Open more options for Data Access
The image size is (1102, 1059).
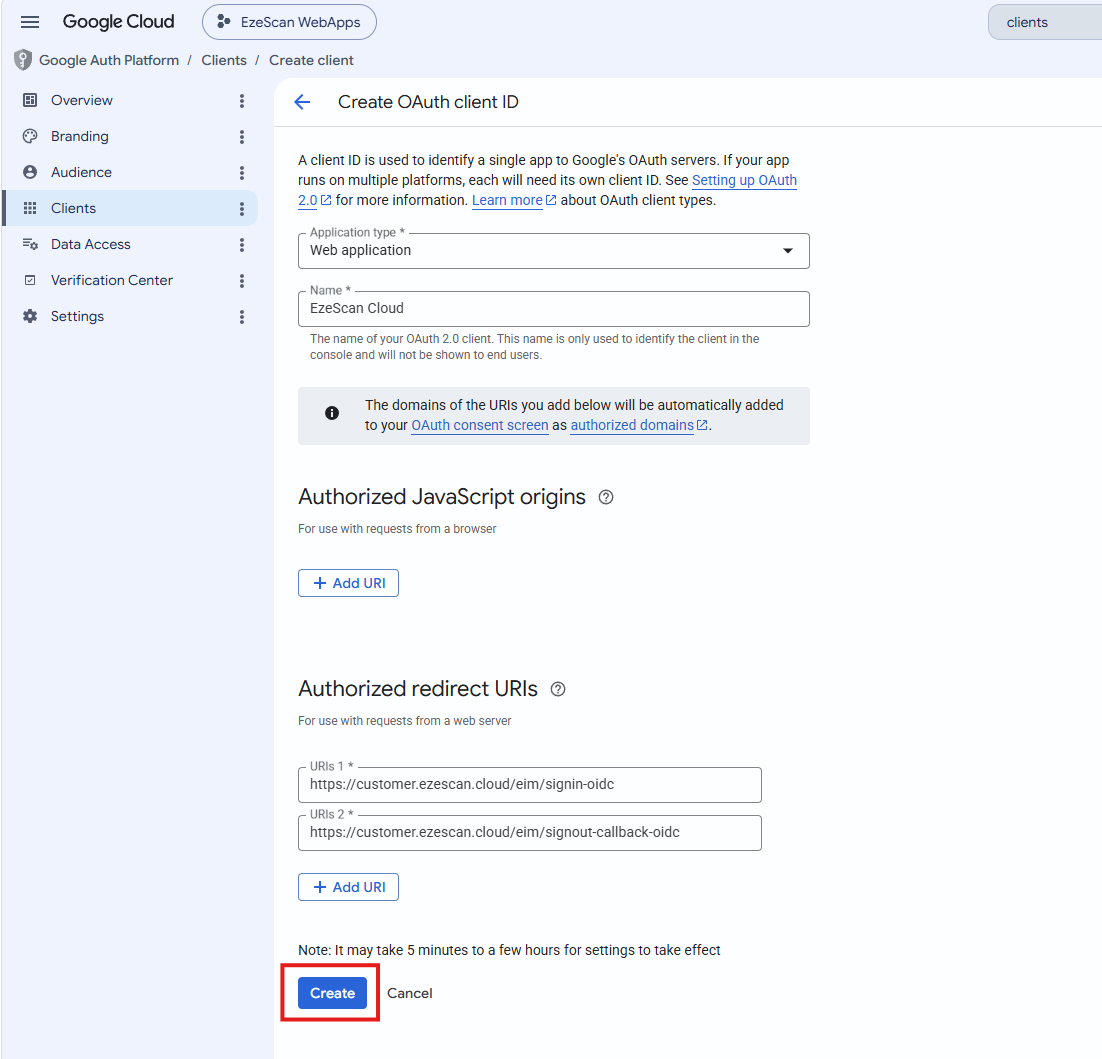pos(242,245)
